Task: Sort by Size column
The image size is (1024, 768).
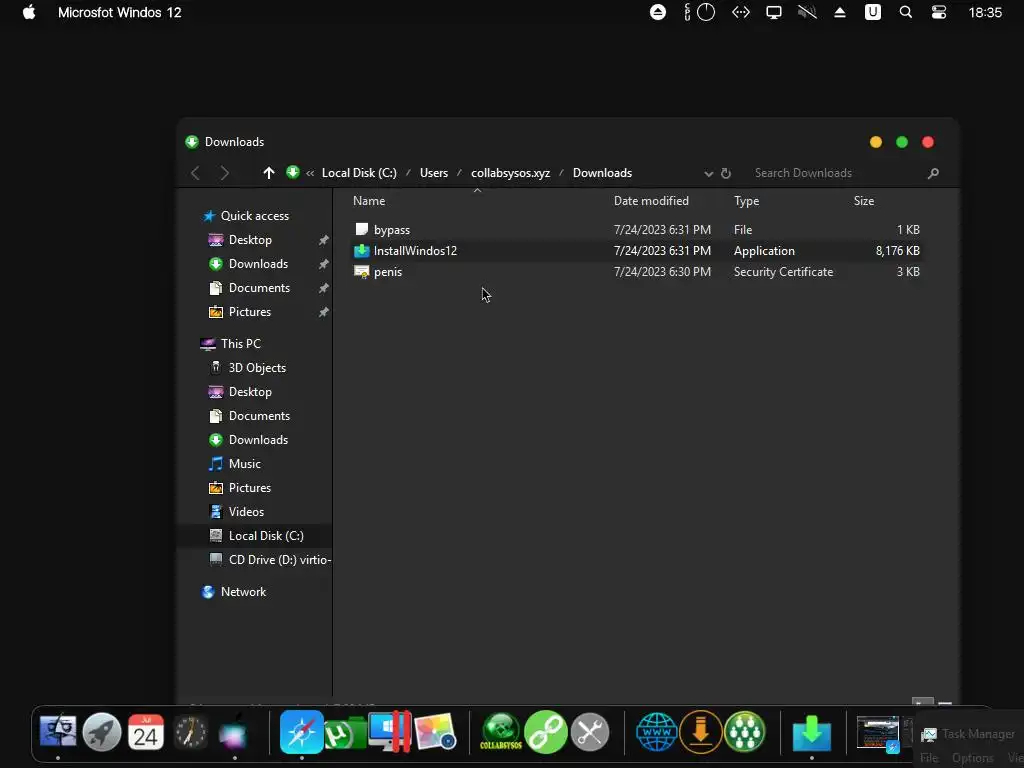Action: pos(863,201)
